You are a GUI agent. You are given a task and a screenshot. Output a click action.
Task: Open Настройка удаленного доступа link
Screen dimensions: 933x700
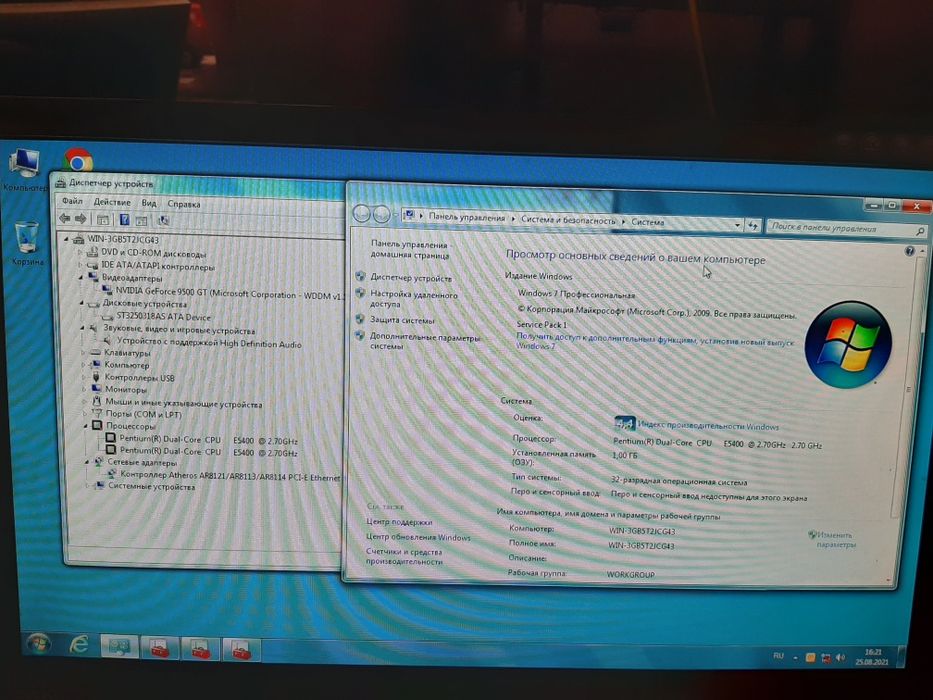tap(414, 299)
